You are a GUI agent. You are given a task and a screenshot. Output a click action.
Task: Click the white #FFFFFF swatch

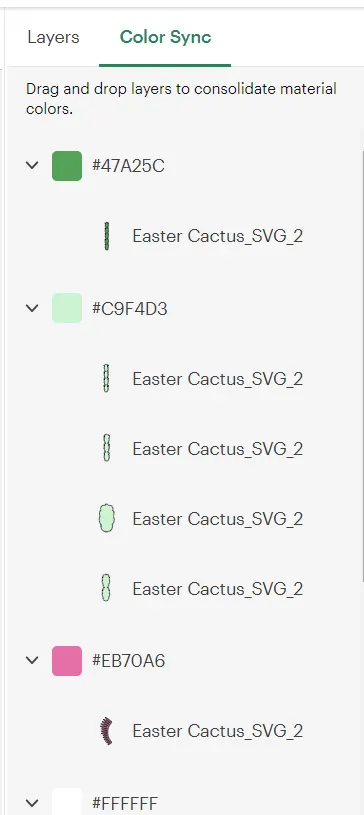(67, 801)
